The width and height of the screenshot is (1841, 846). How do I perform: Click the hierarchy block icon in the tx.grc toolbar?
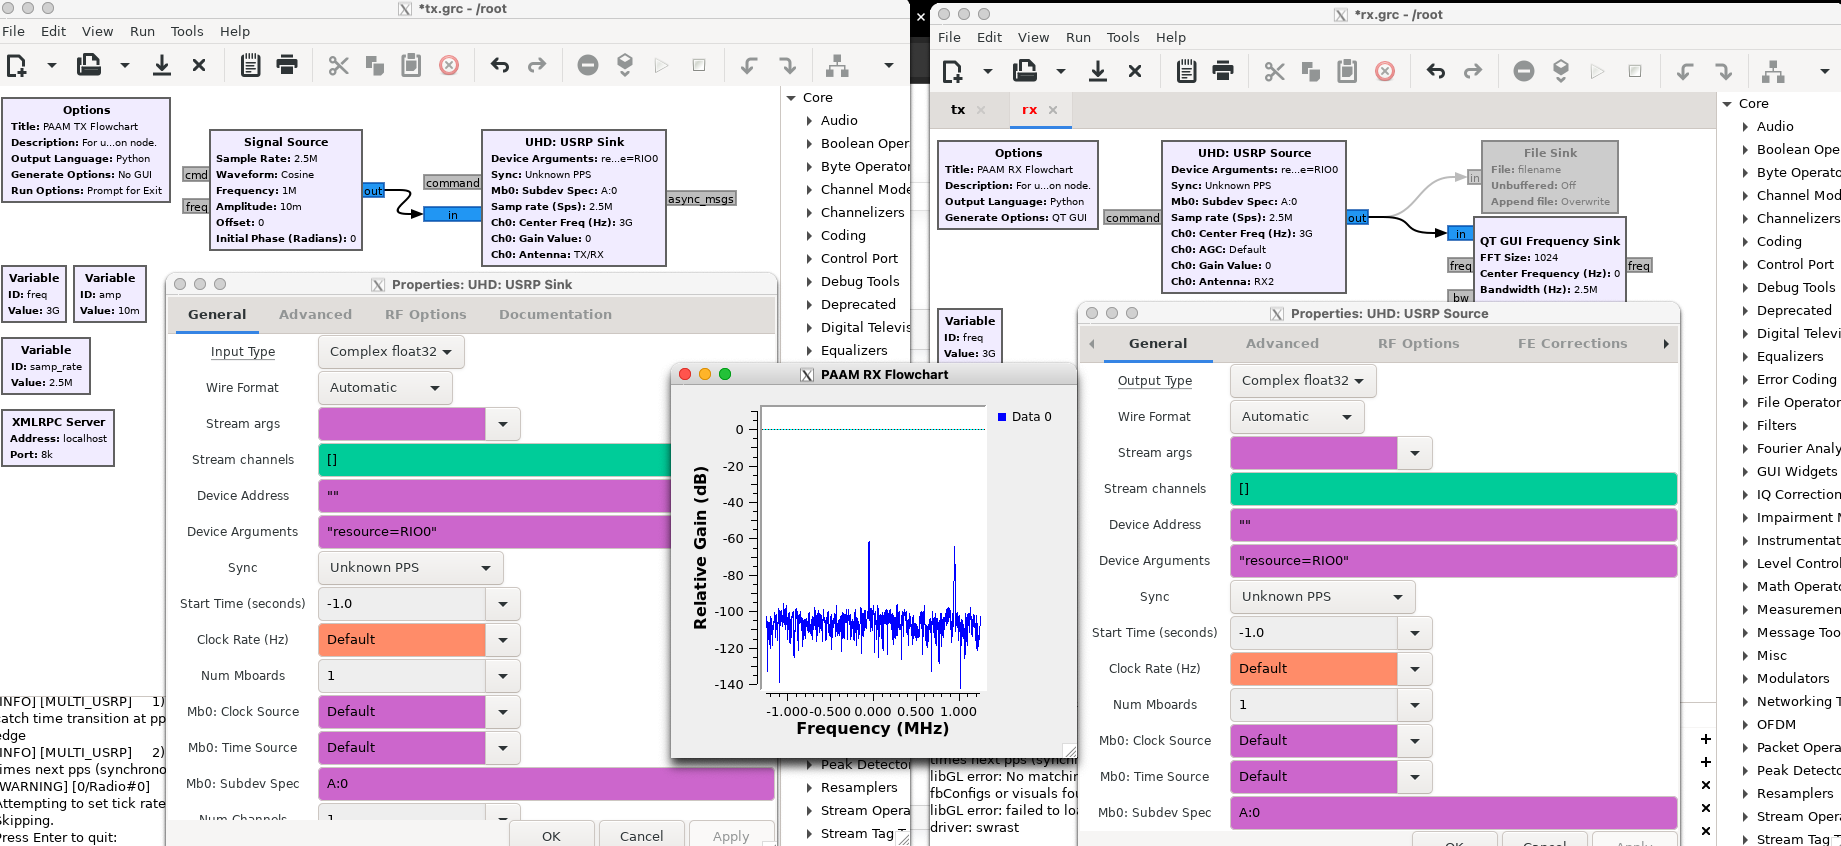tap(837, 66)
